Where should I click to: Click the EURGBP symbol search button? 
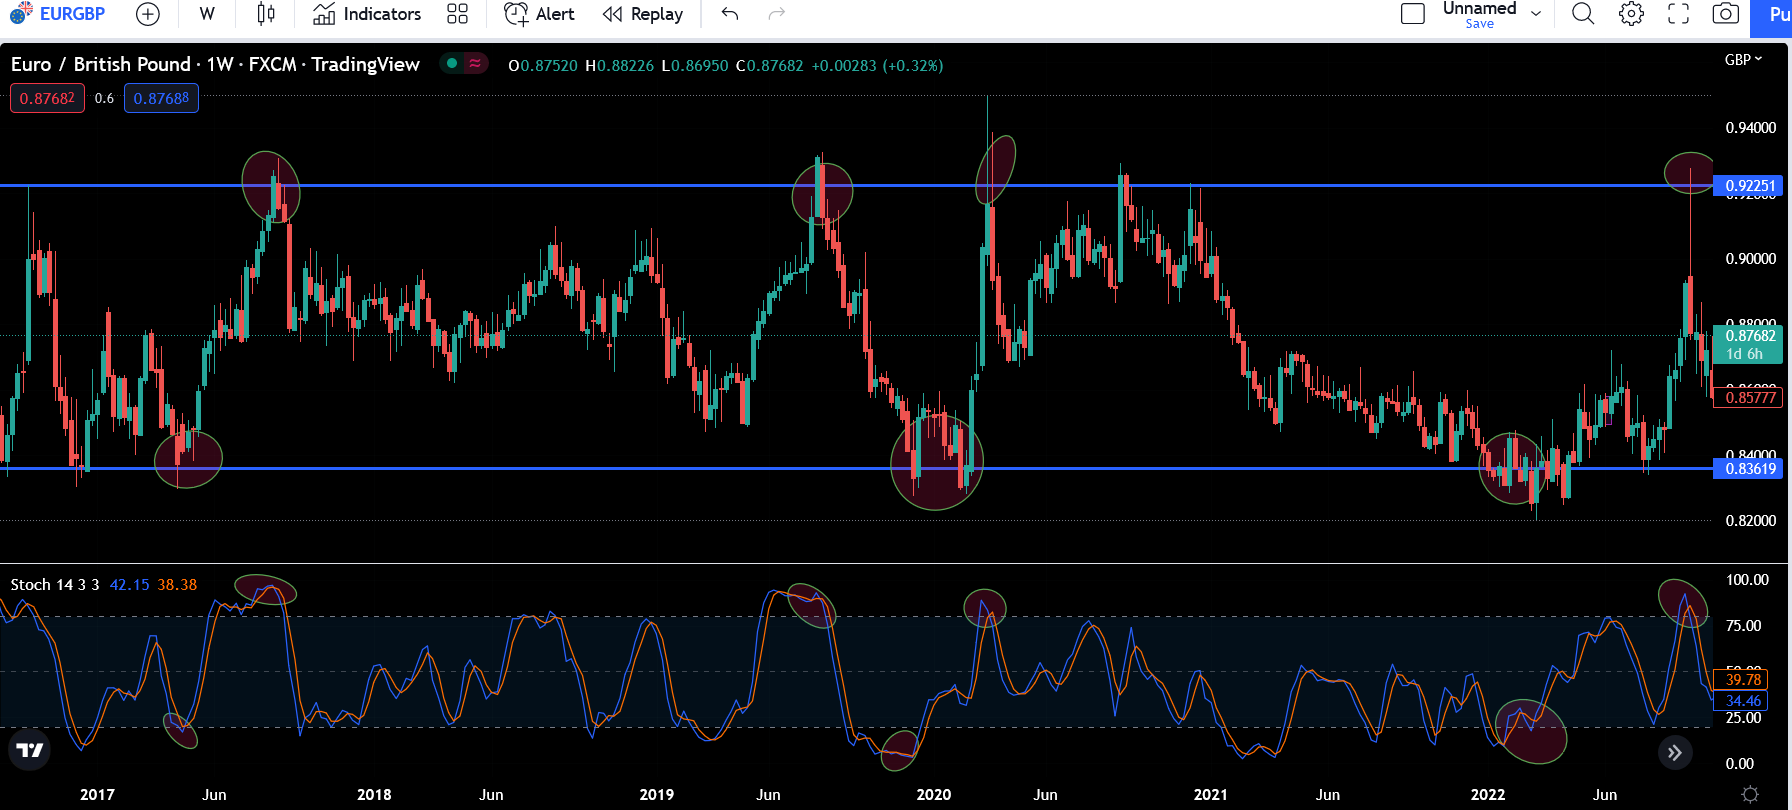[58, 14]
